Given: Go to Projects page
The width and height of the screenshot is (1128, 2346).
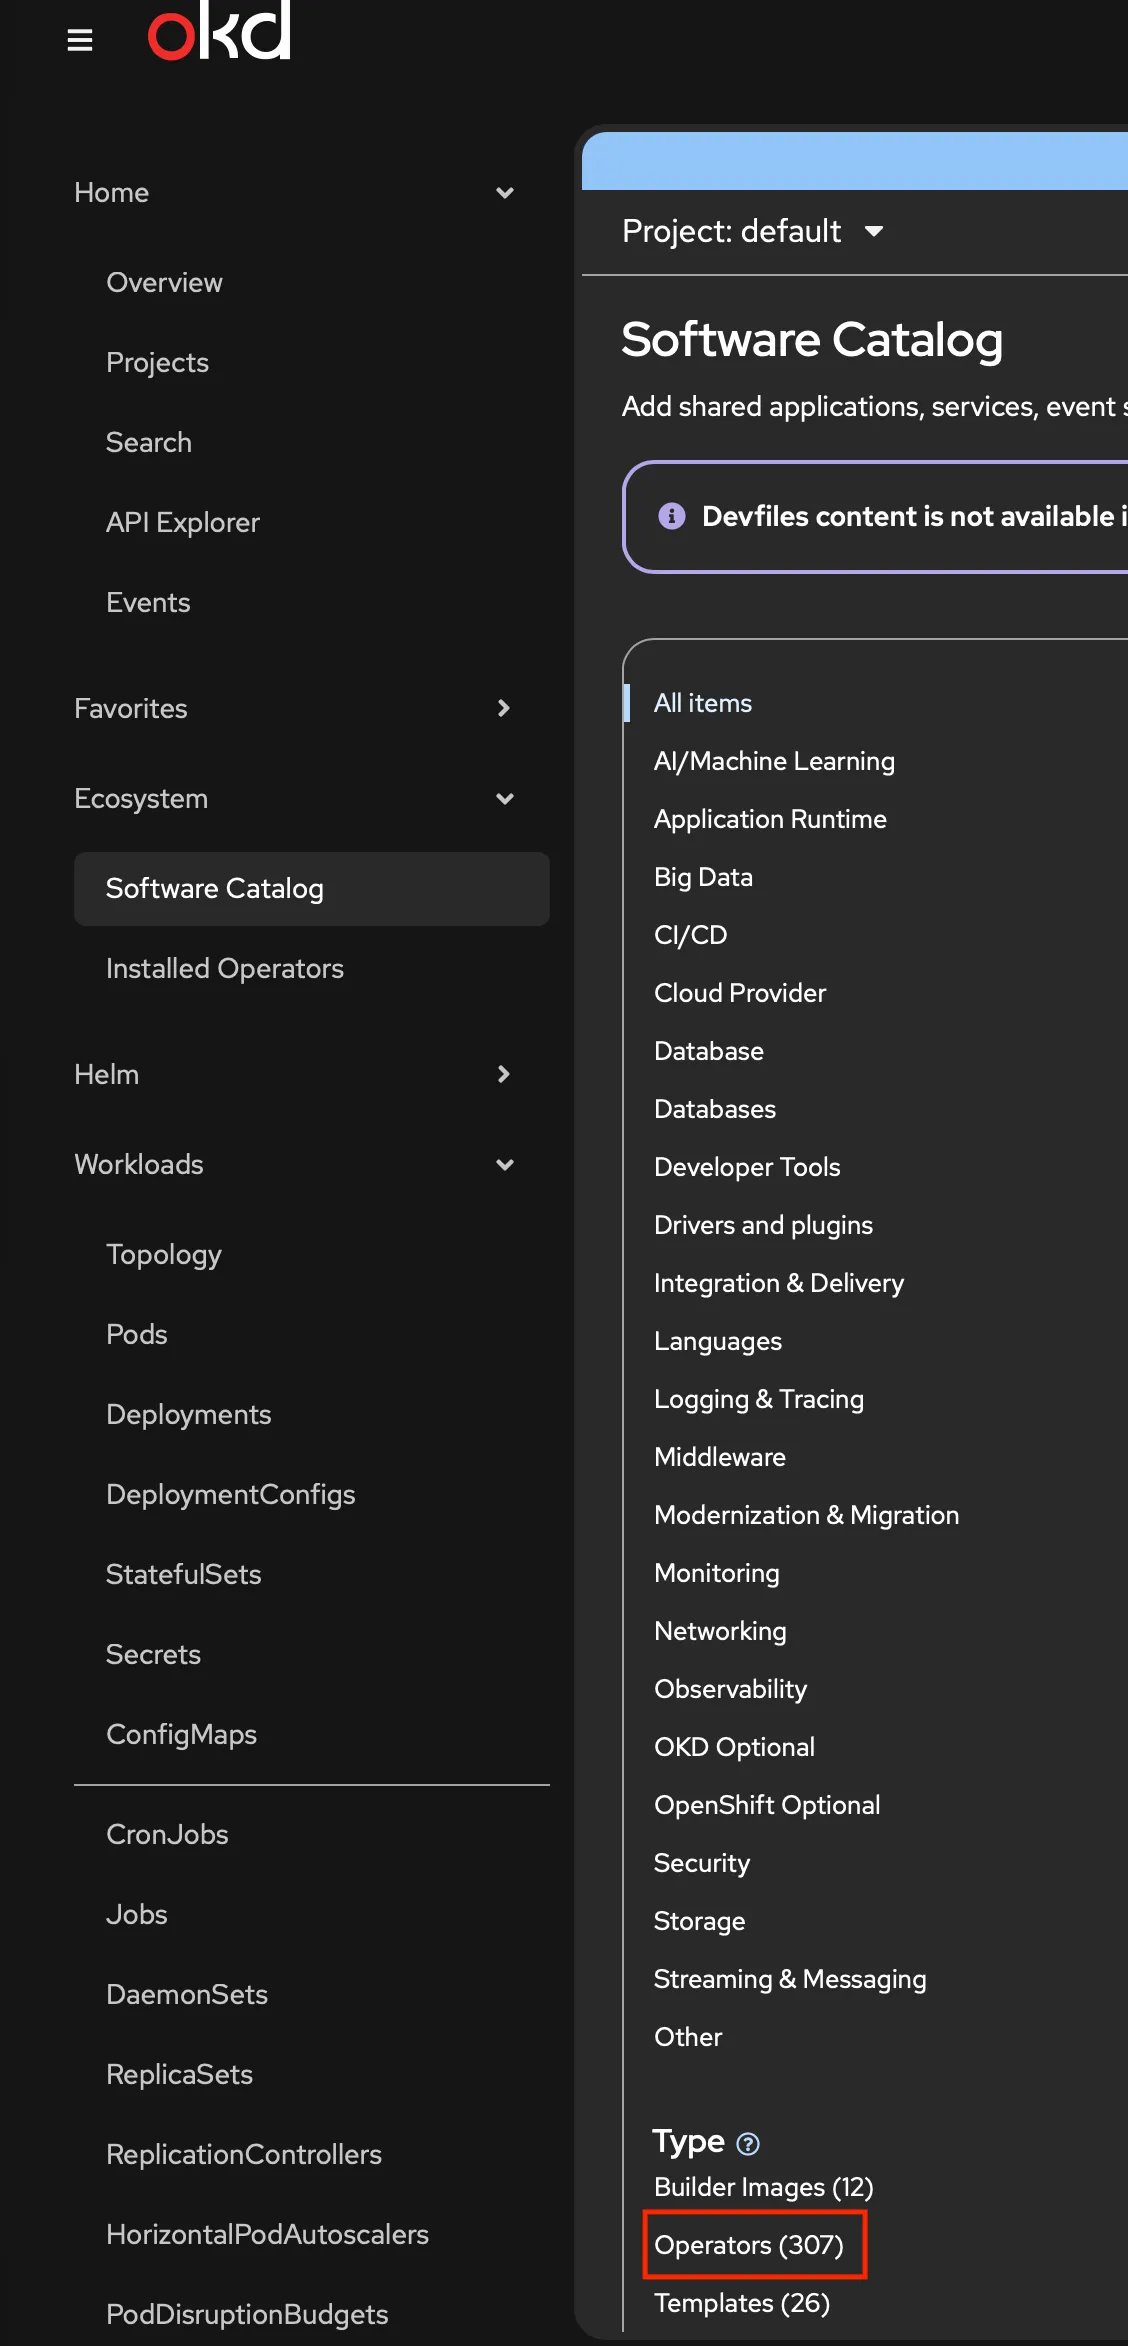Looking at the screenshot, I should pos(157,362).
